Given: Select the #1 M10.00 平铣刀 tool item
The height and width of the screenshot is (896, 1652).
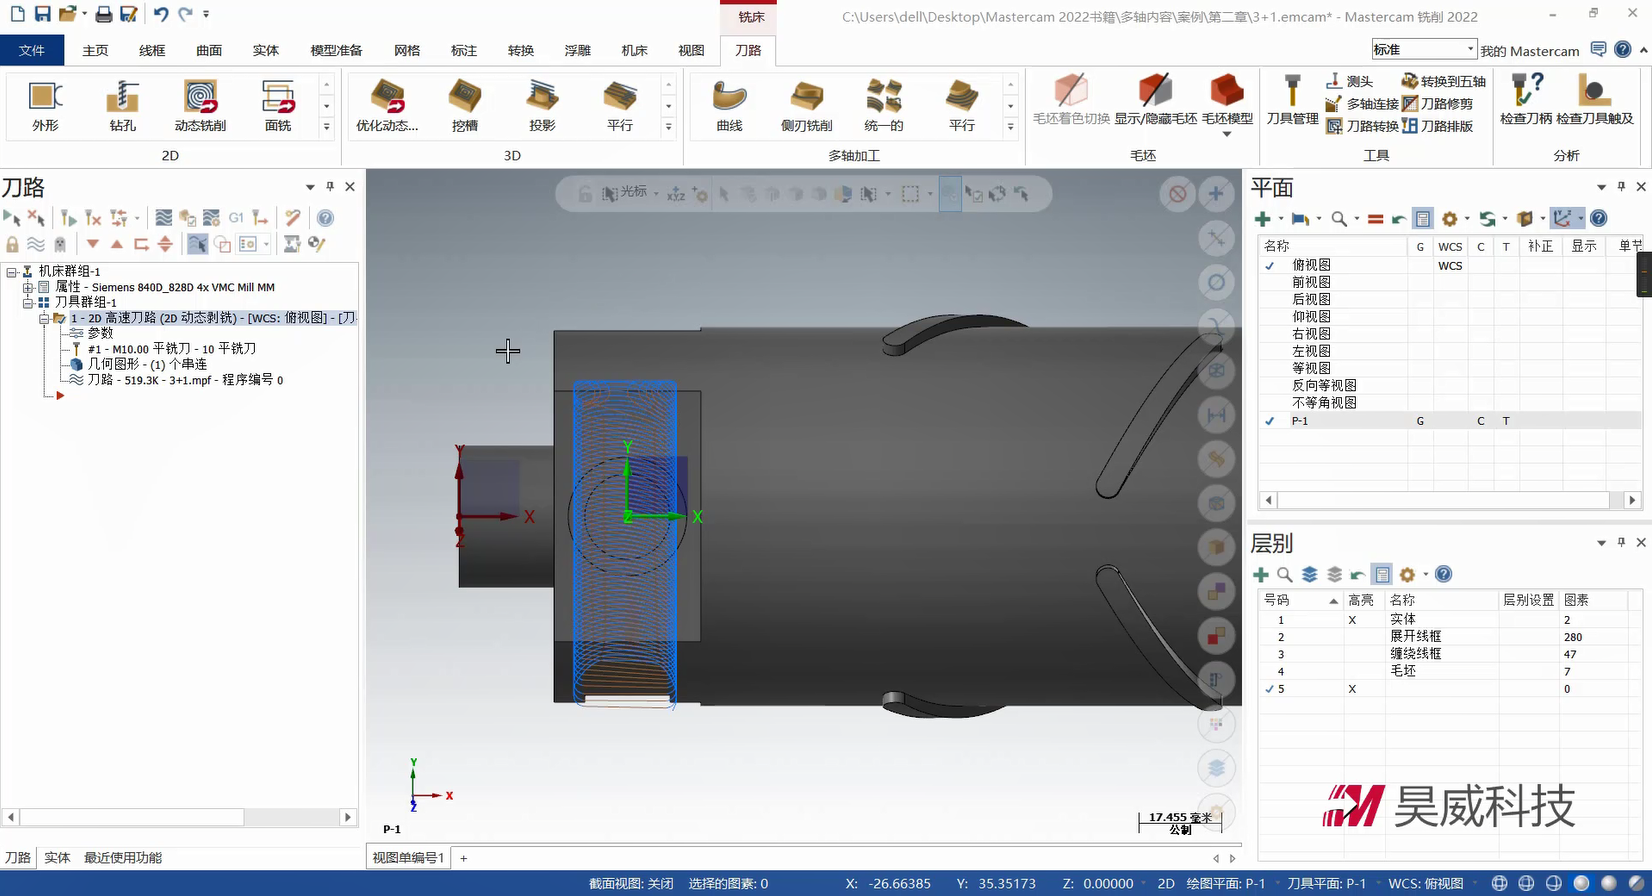Looking at the screenshot, I should coord(172,349).
